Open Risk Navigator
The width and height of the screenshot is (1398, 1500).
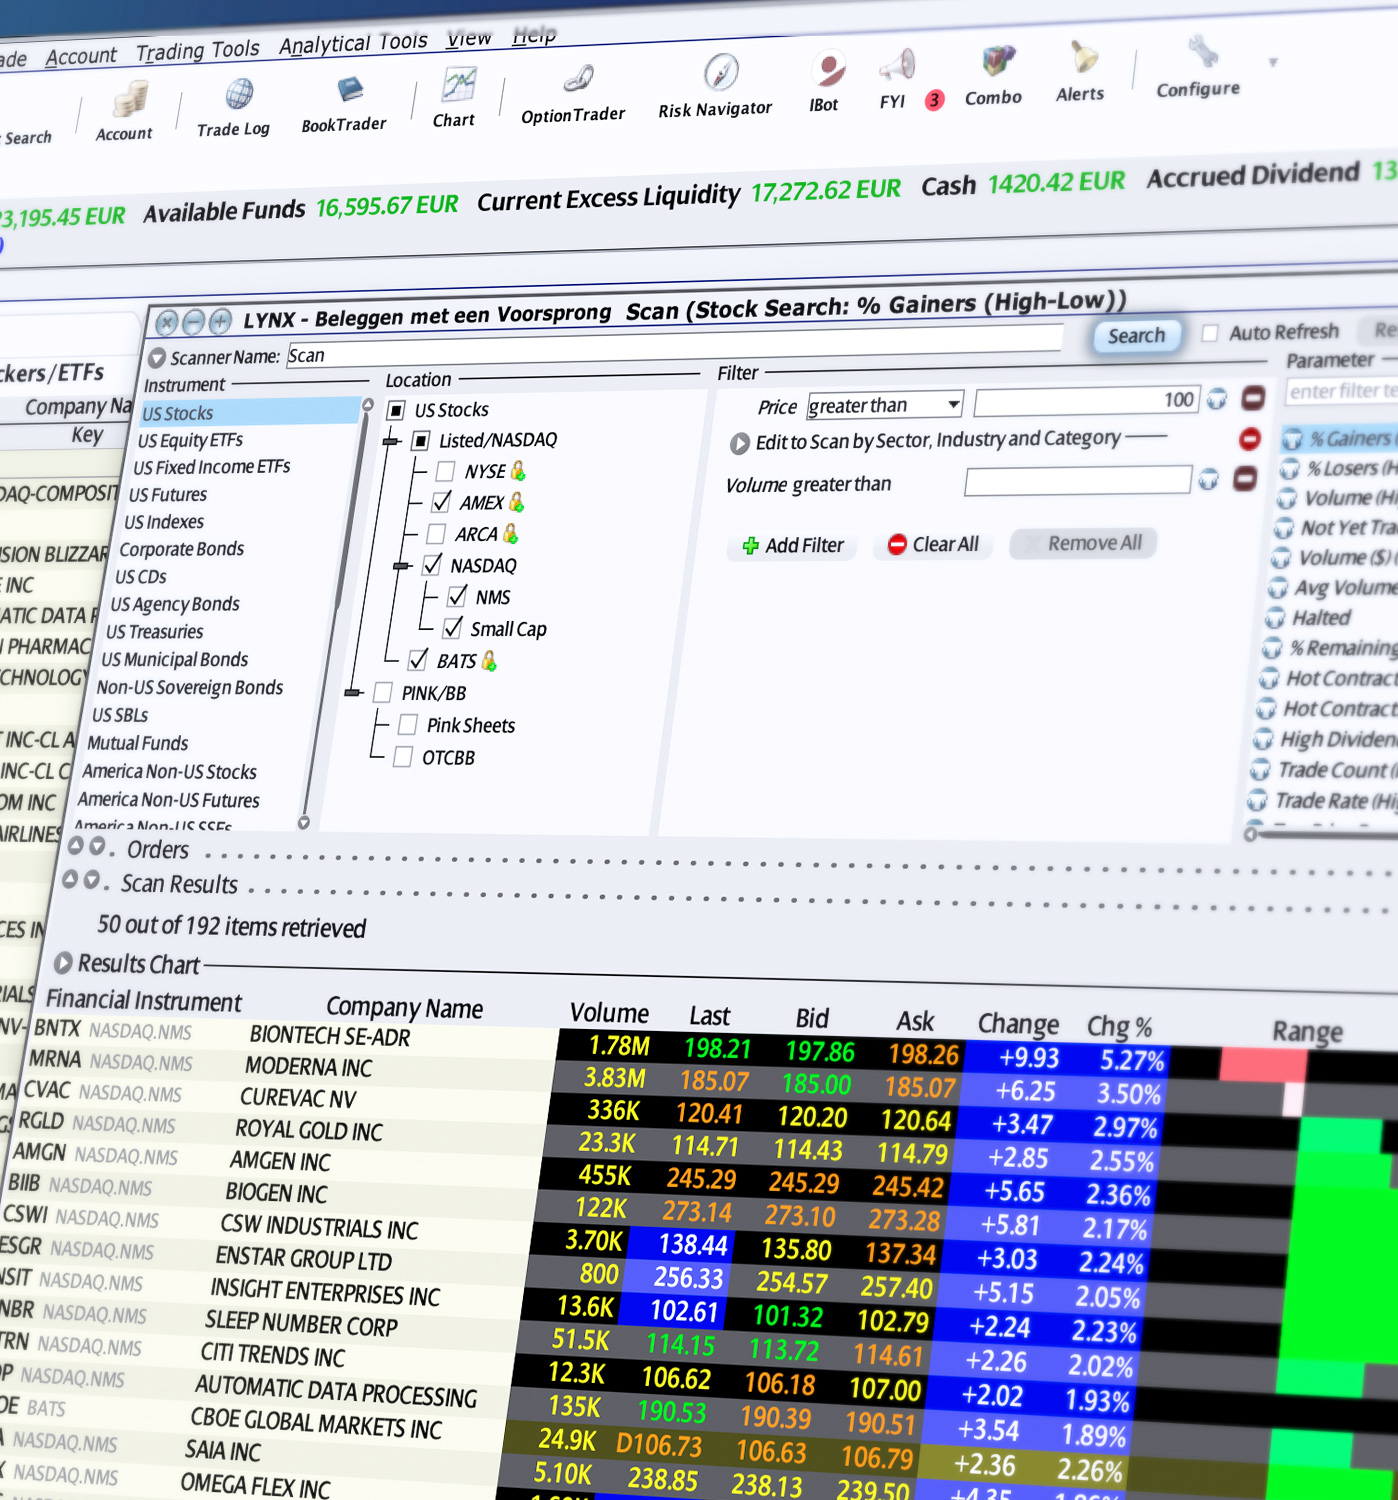coord(717,87)
